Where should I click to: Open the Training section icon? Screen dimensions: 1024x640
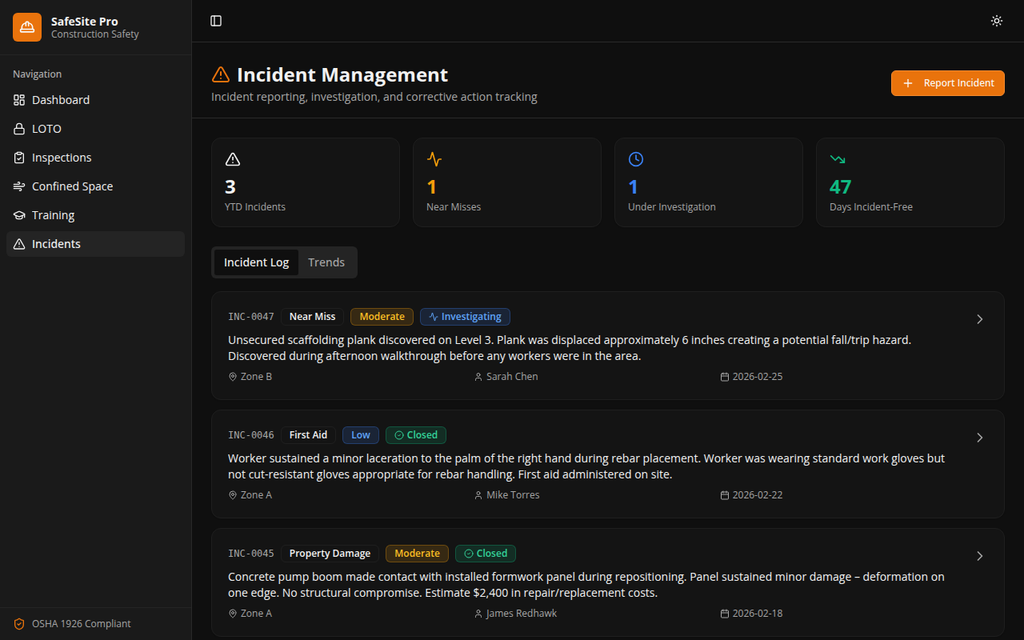coord(22,214)
